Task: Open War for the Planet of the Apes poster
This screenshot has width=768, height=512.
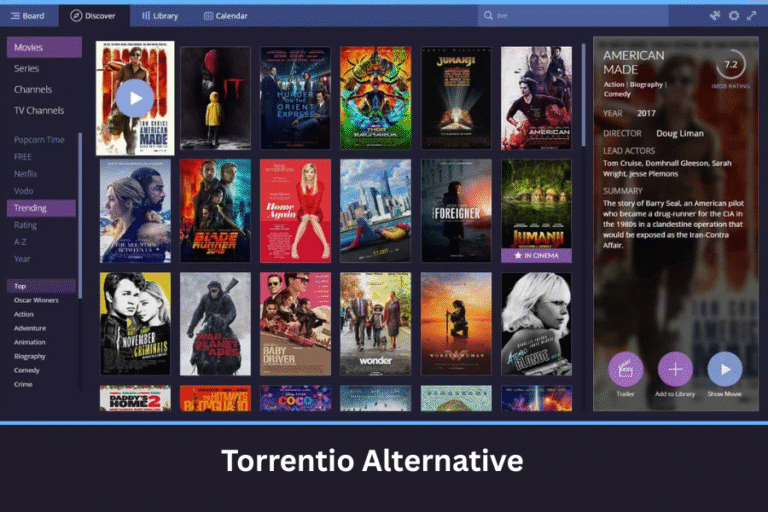Action: point(215,324)
